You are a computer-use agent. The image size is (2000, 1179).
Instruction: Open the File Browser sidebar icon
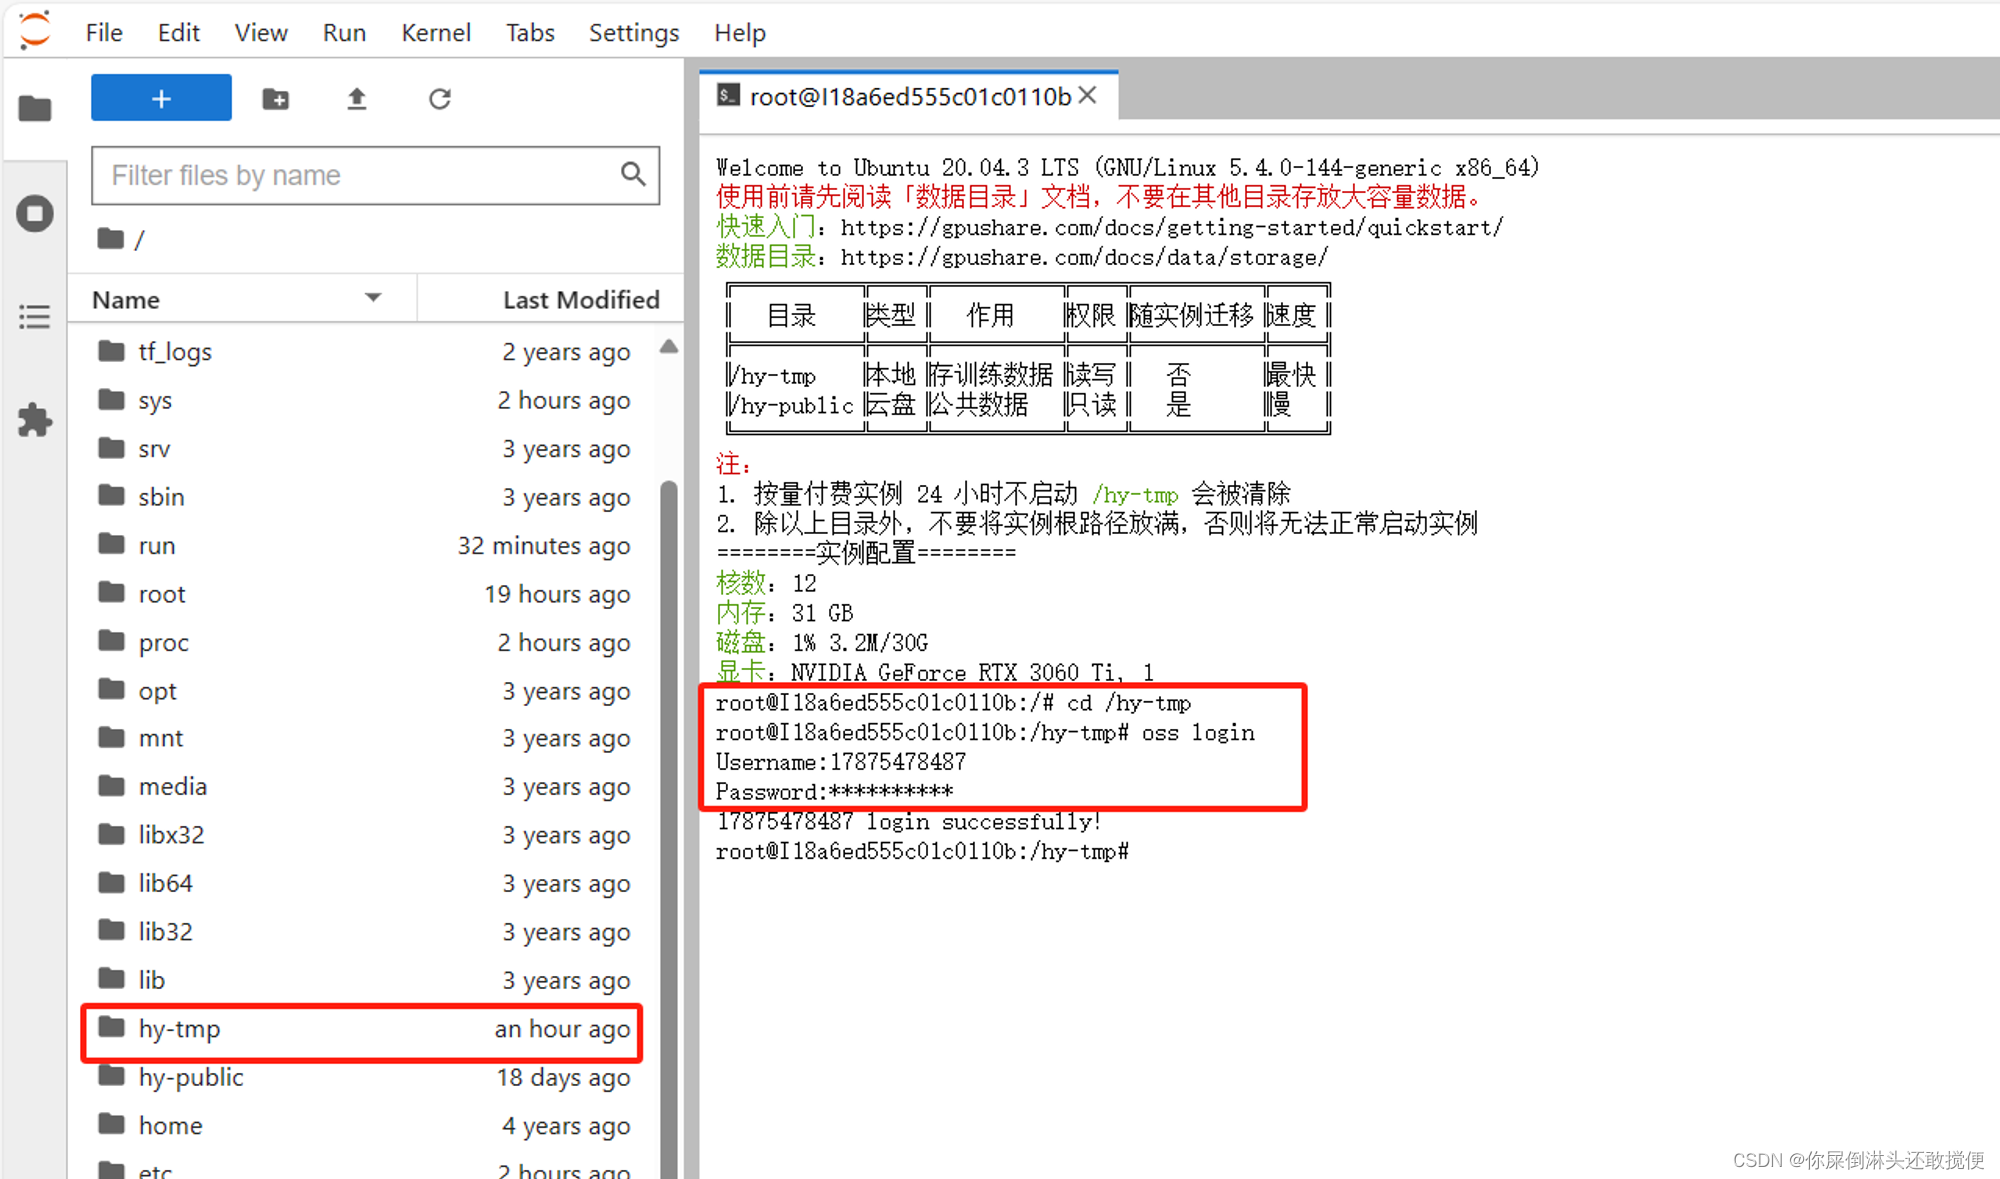click(35, 108)
